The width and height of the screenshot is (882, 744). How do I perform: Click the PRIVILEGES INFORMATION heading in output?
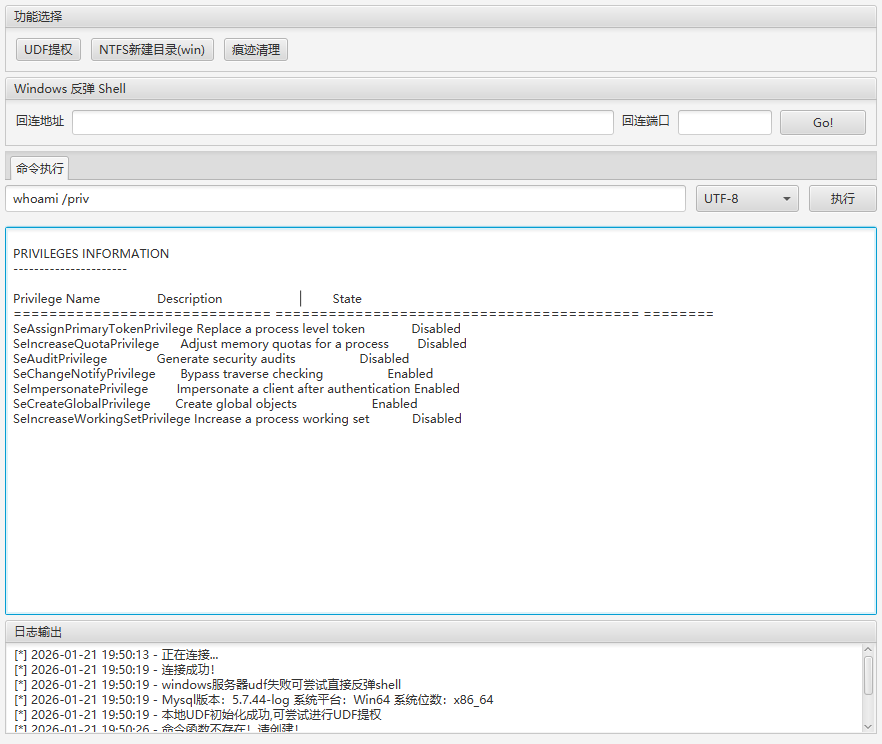pos(91,253)
